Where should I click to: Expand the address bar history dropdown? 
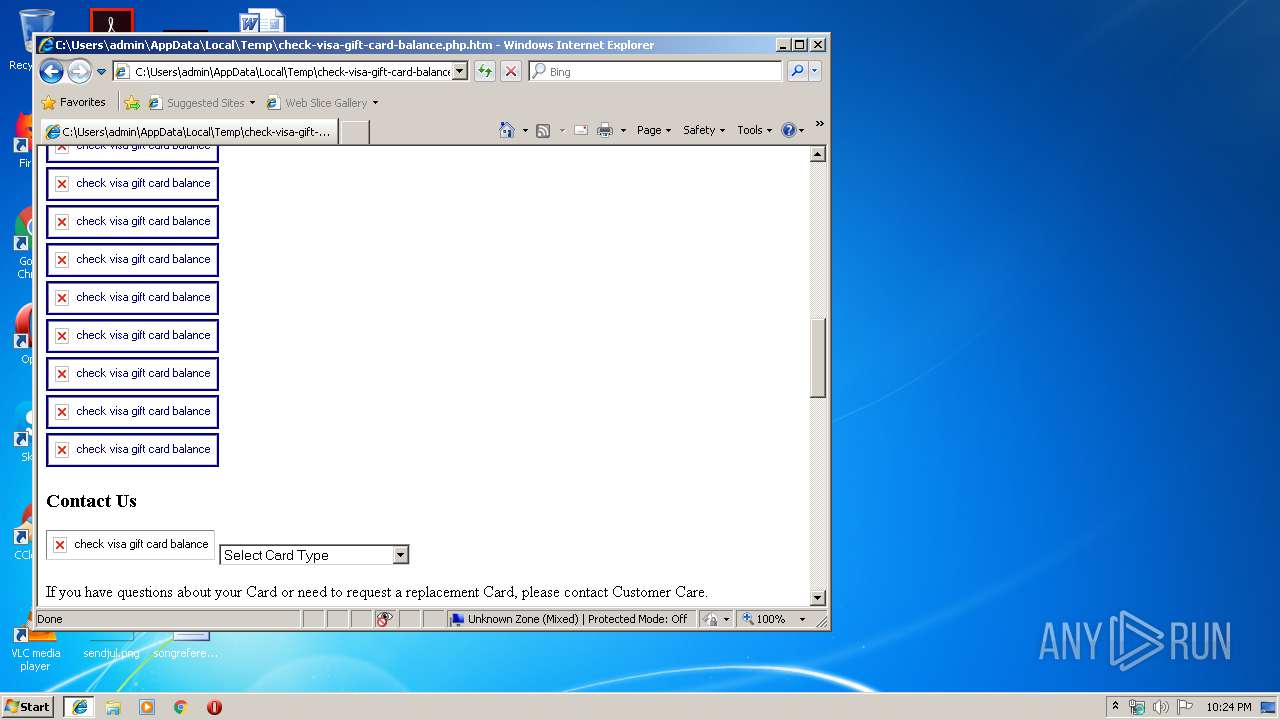460,71
